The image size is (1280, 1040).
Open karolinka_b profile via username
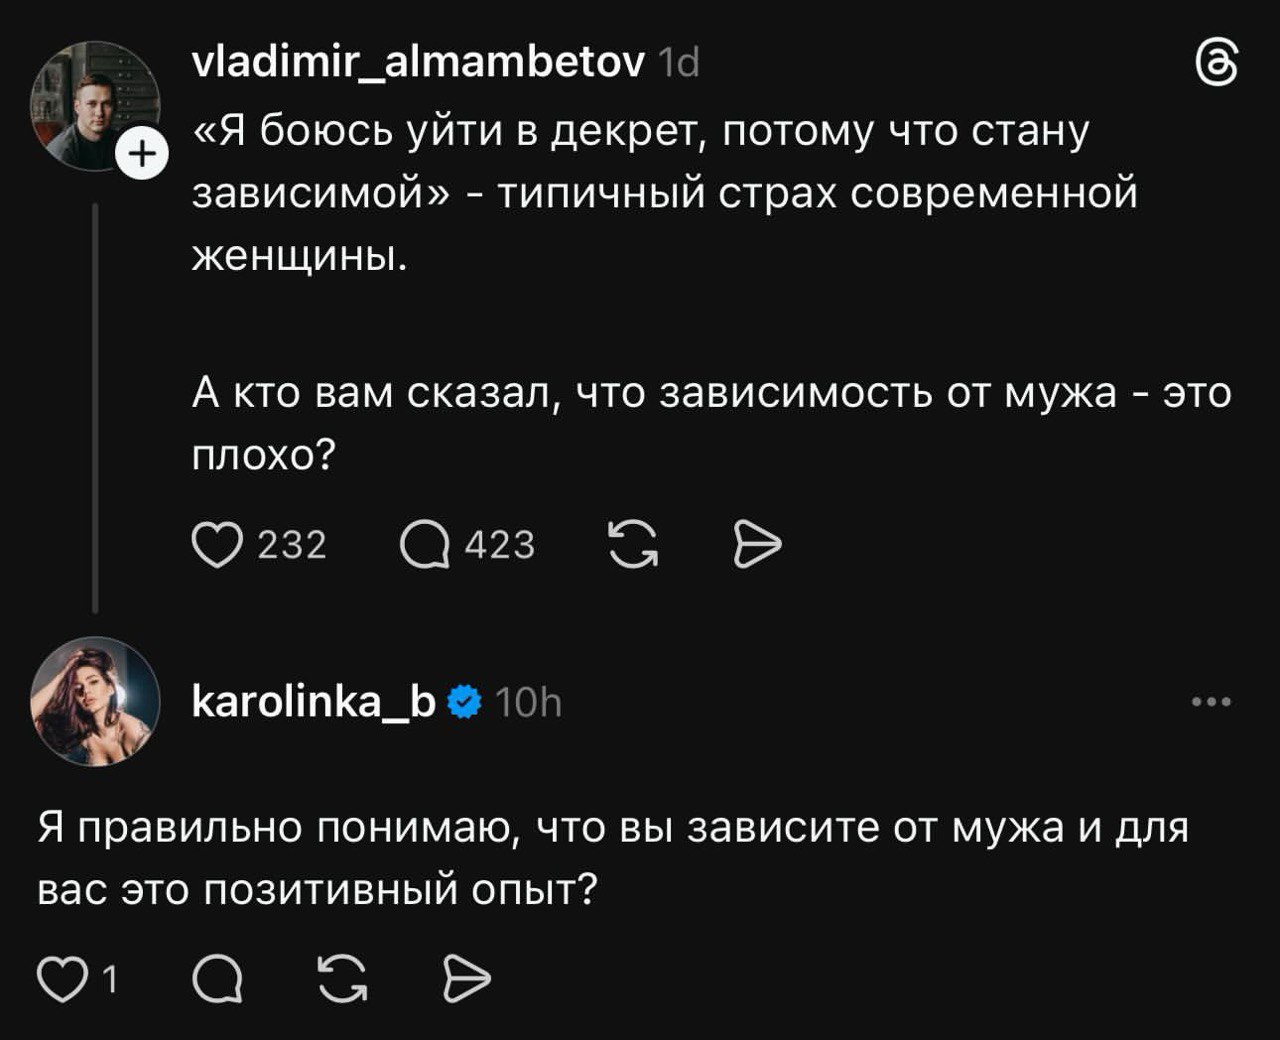coord(313,702)
